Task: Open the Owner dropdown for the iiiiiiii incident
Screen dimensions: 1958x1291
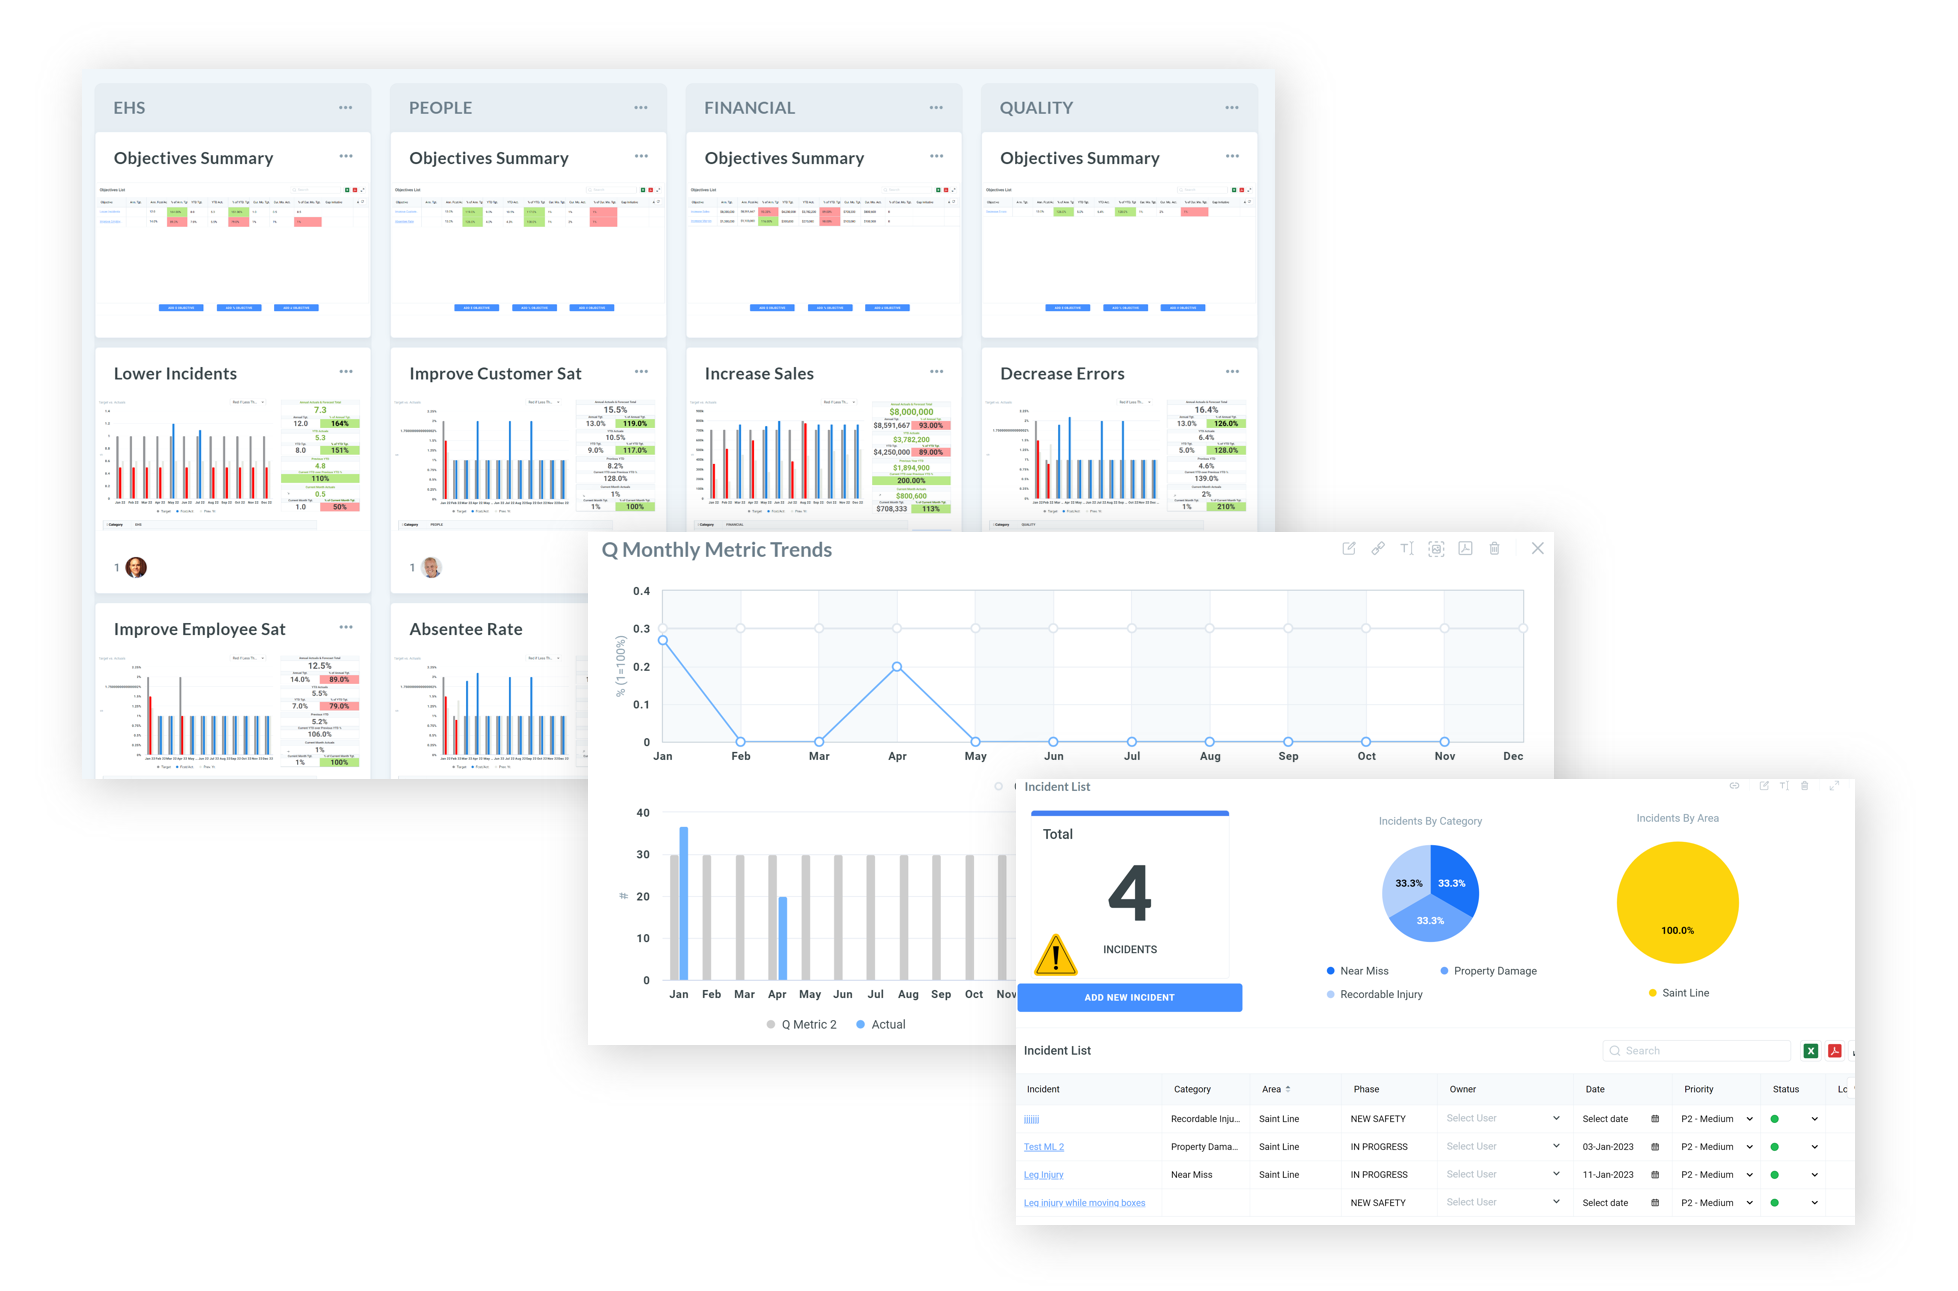Action: click(1502, 1119)
